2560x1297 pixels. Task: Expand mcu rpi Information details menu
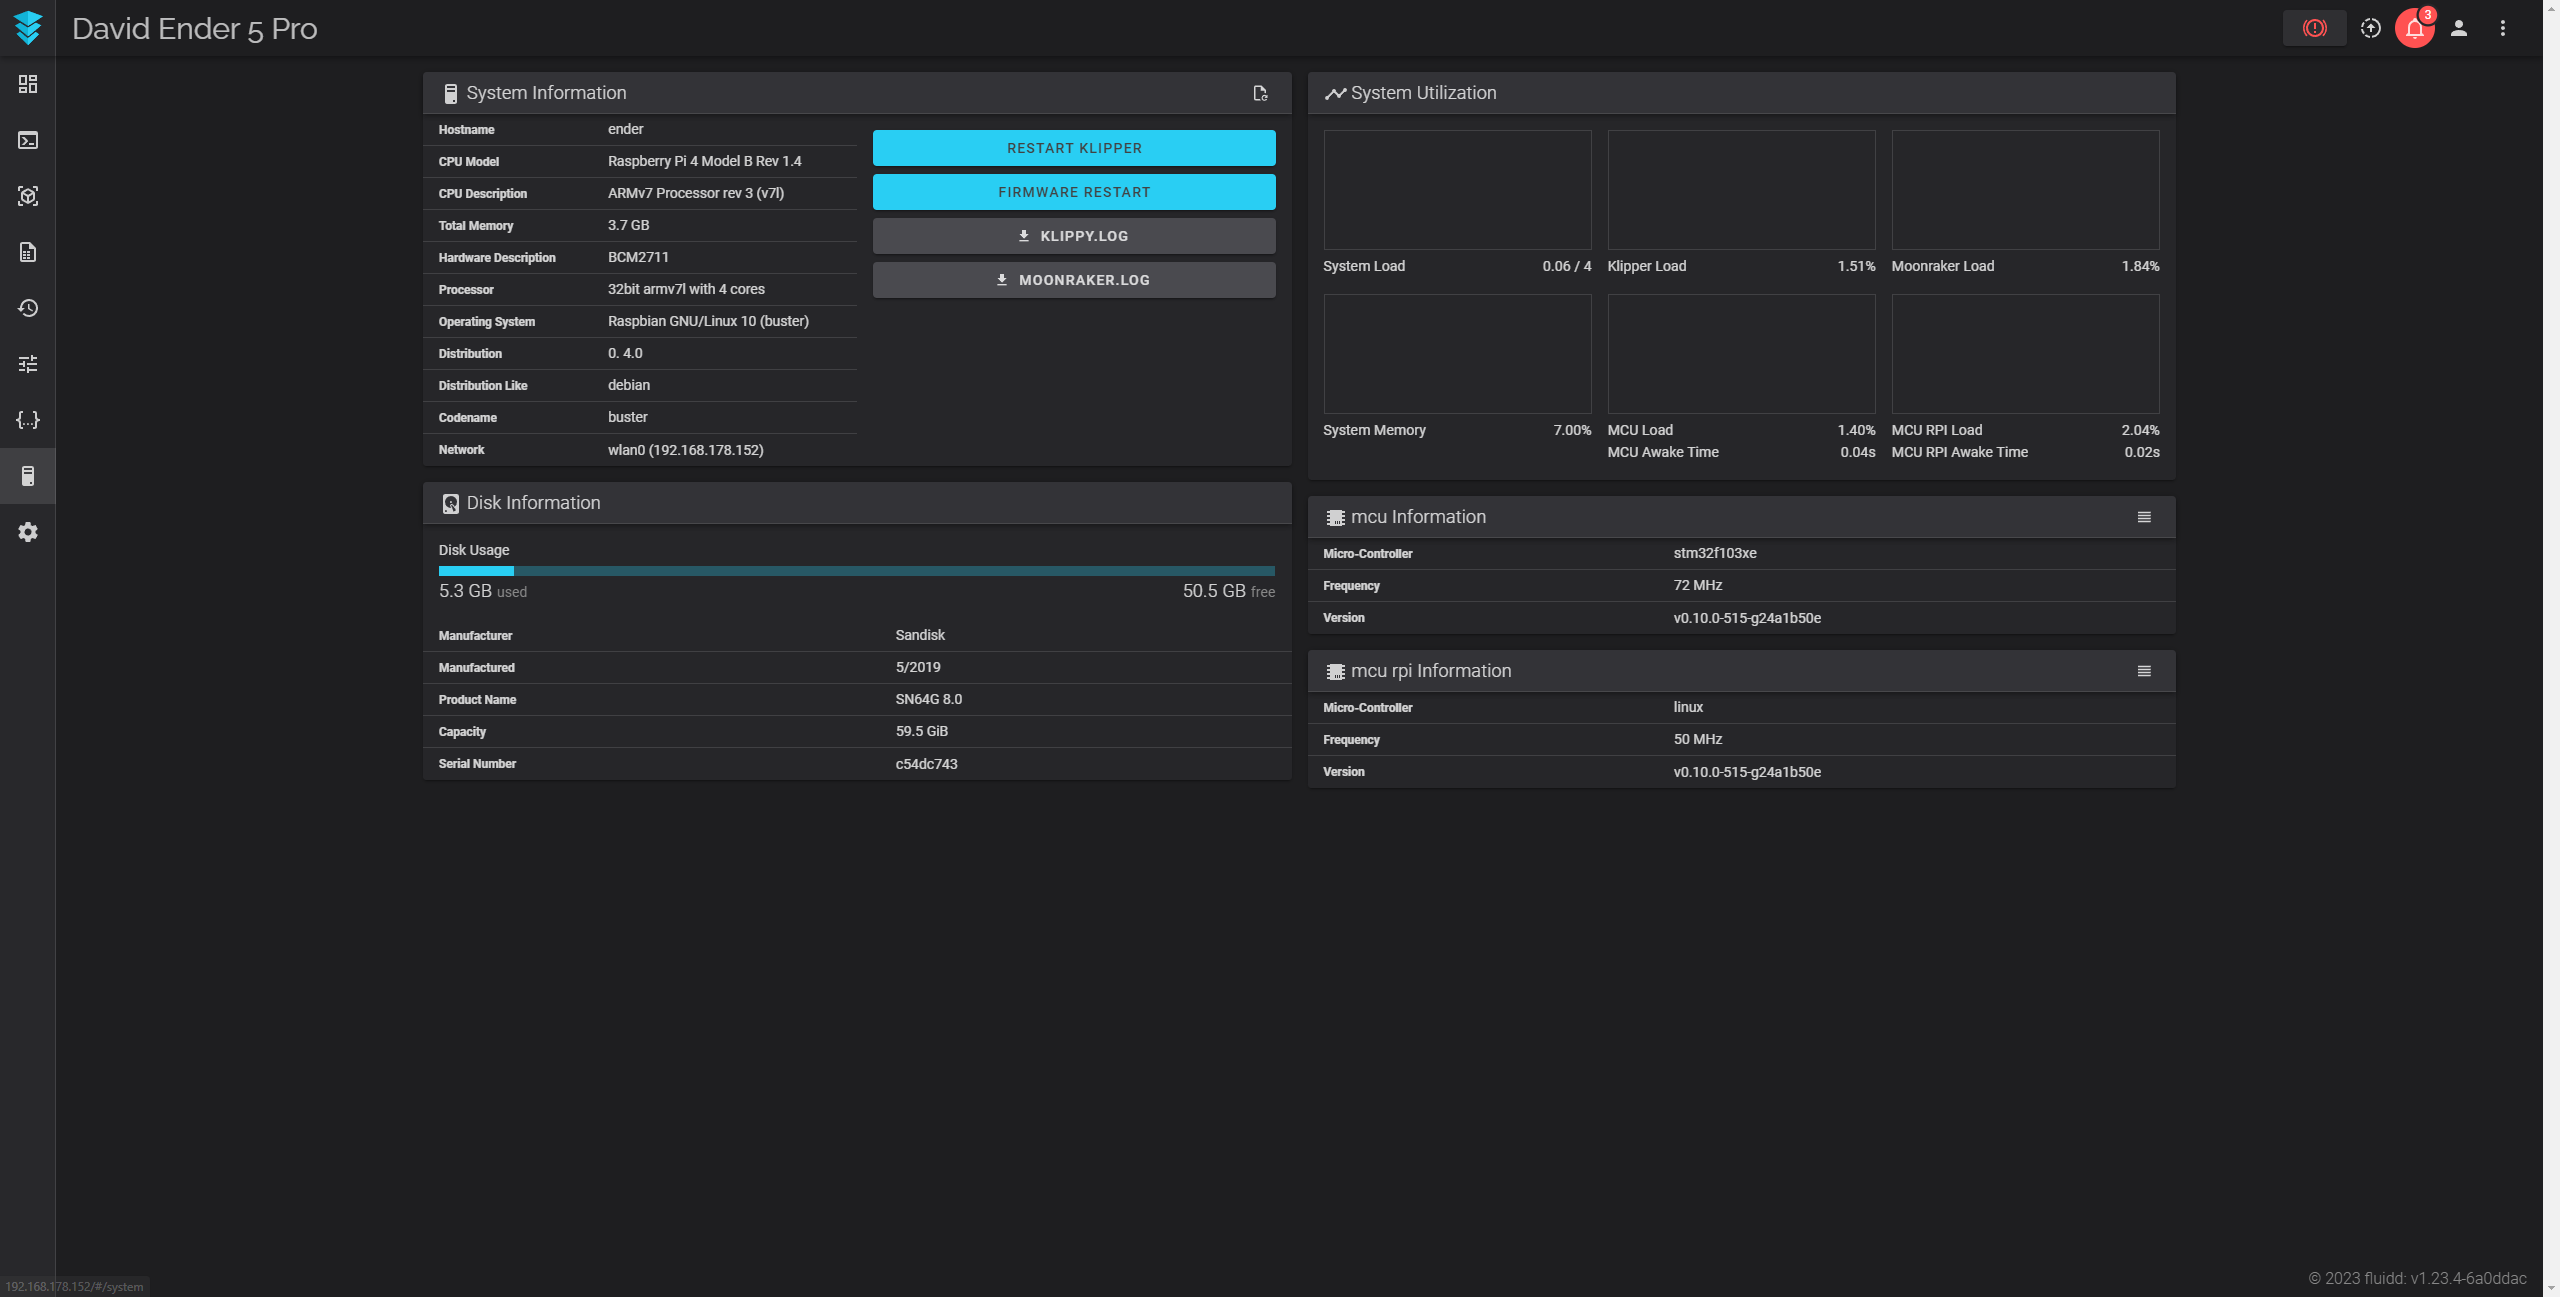pyautogui.click(x=2144, y=671)
